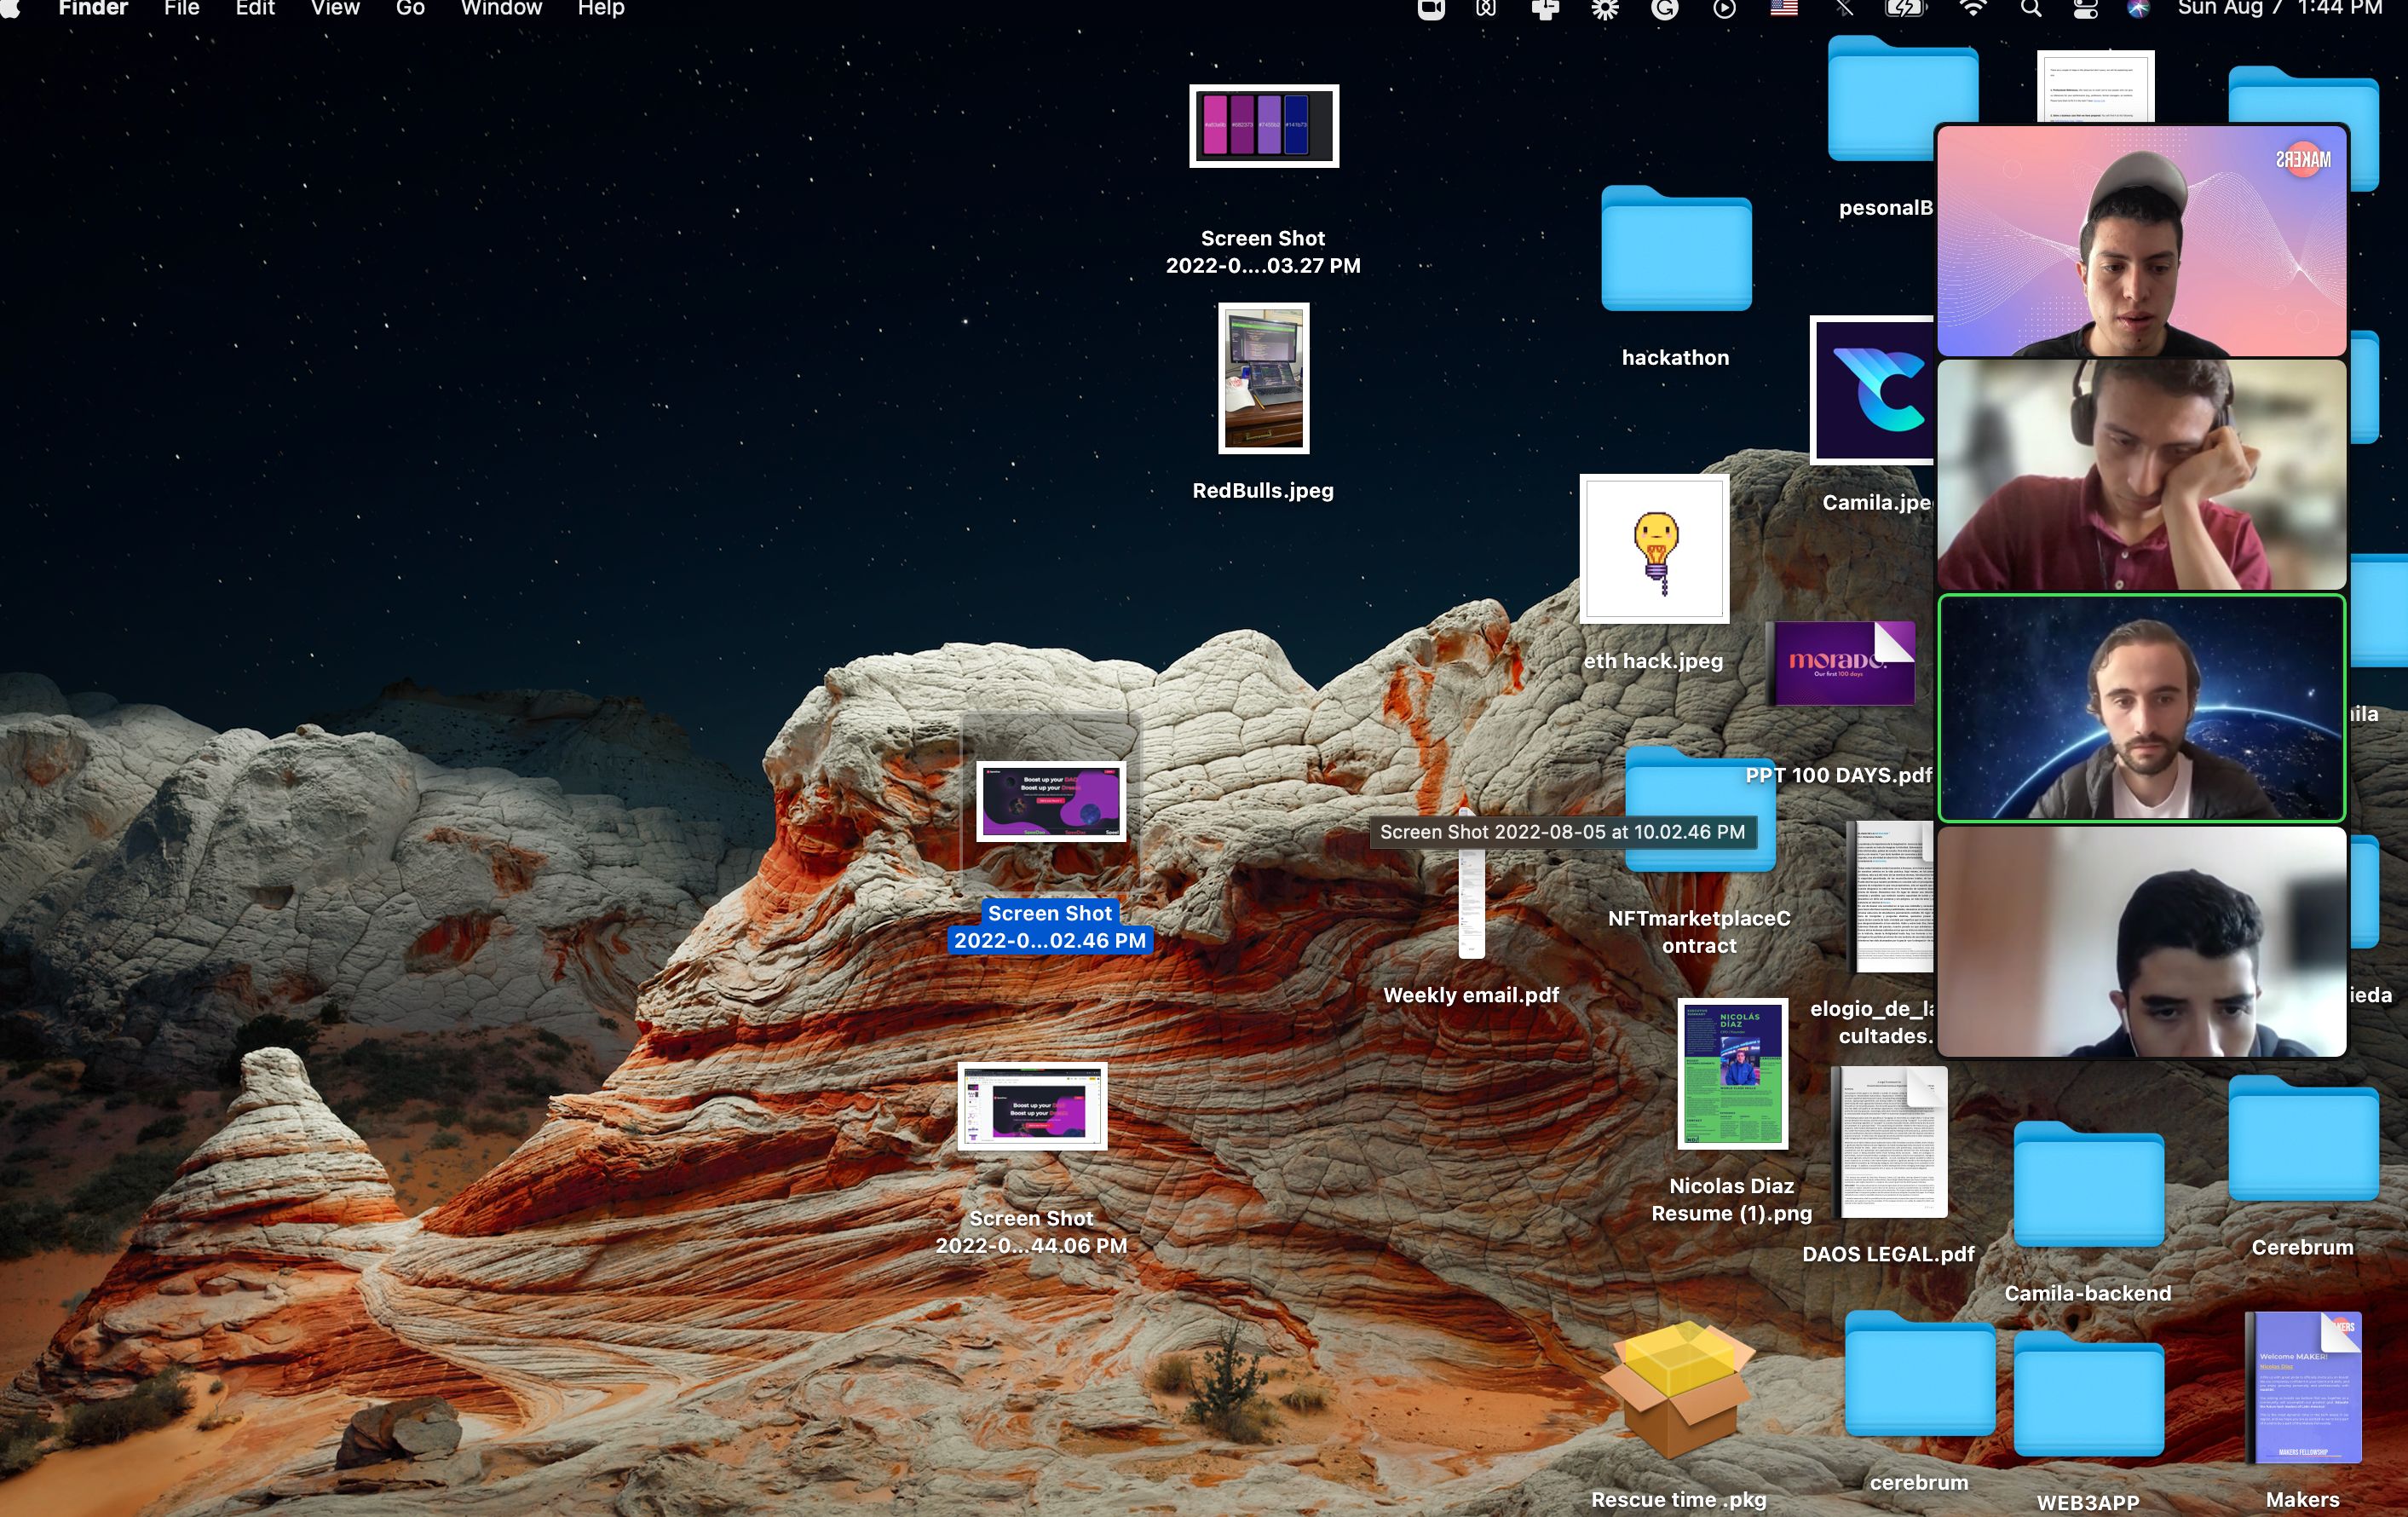Click the Zoom camera menu bar icon

(x=1431, y=10)
